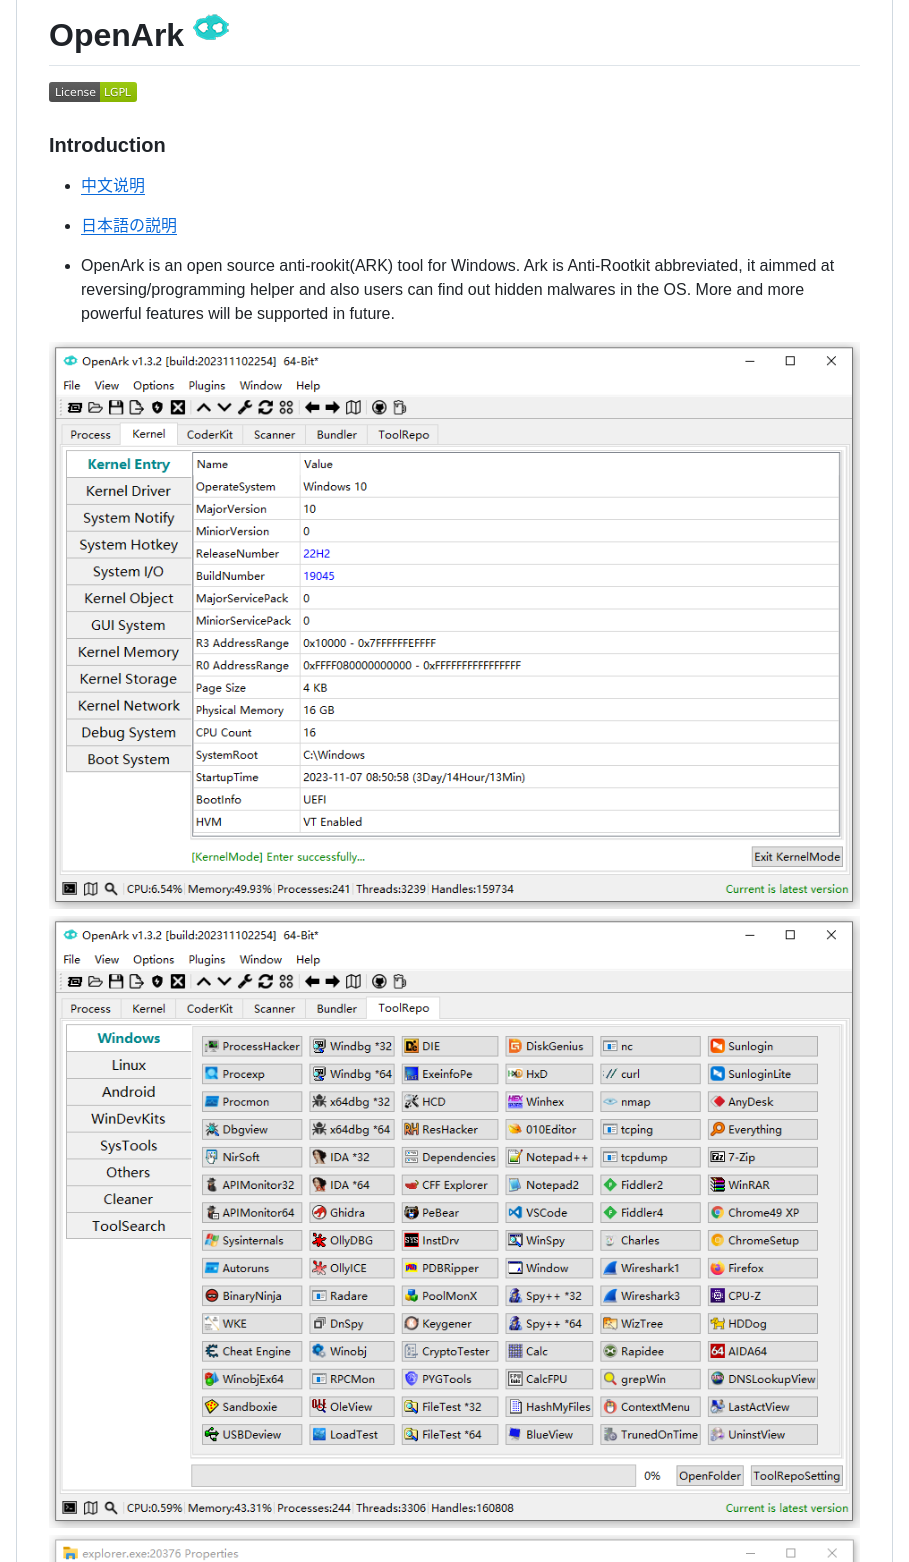
Task: Click the console icon in the status bar
Action: pos(70,888)
